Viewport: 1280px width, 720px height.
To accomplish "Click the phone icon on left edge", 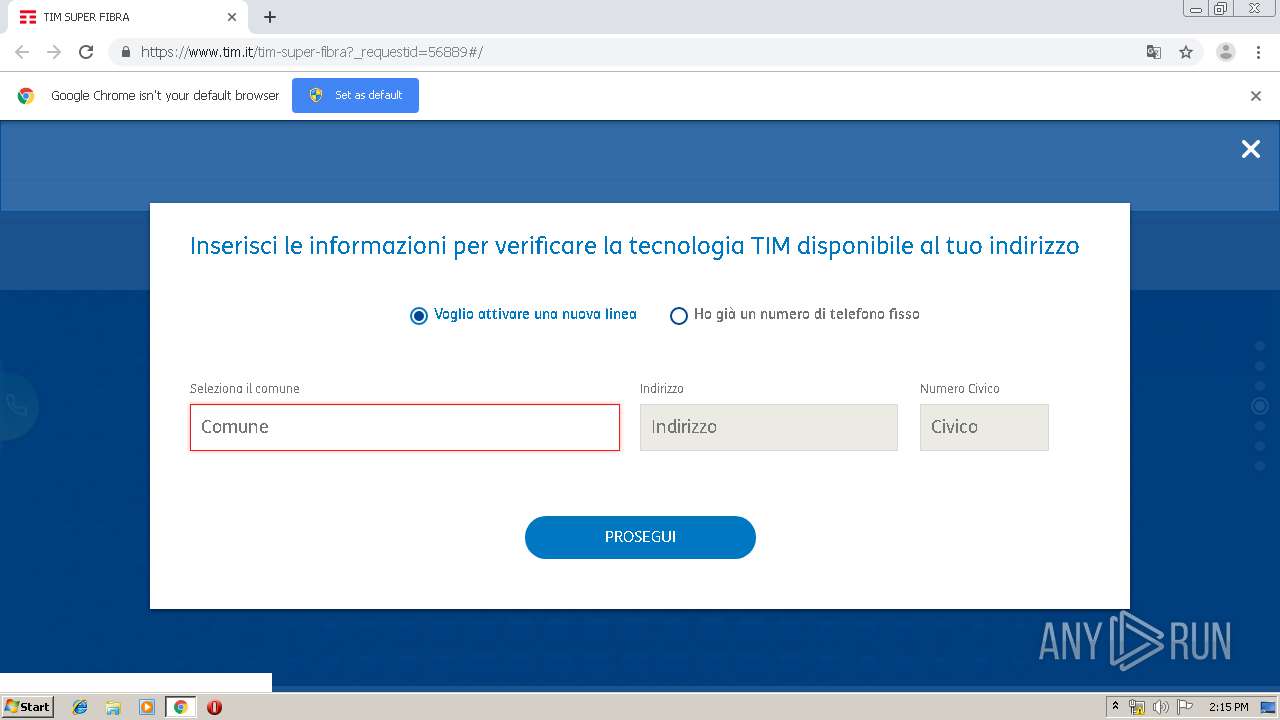I will point(17,405).
